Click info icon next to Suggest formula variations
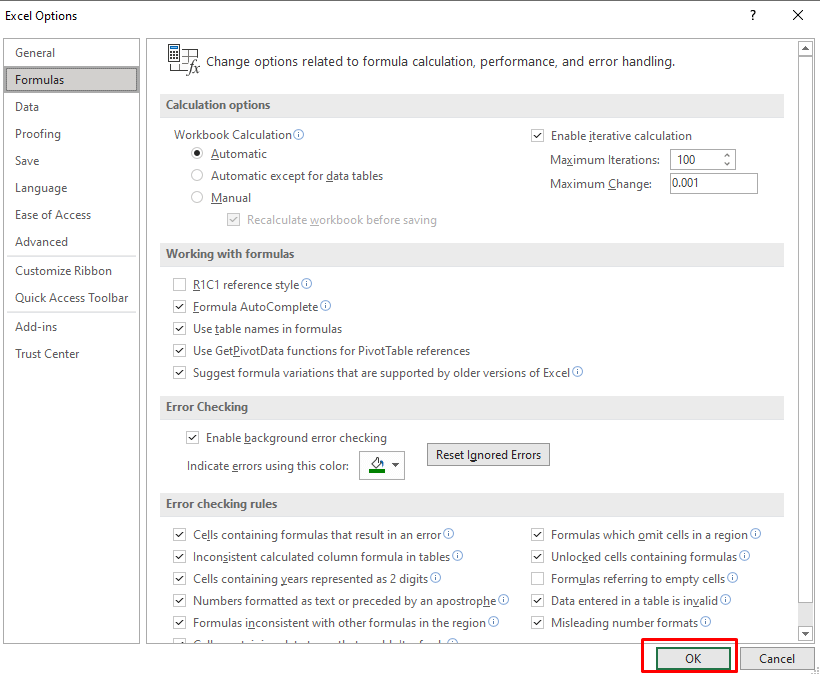The image size is (820, 674). coord(578,373)
